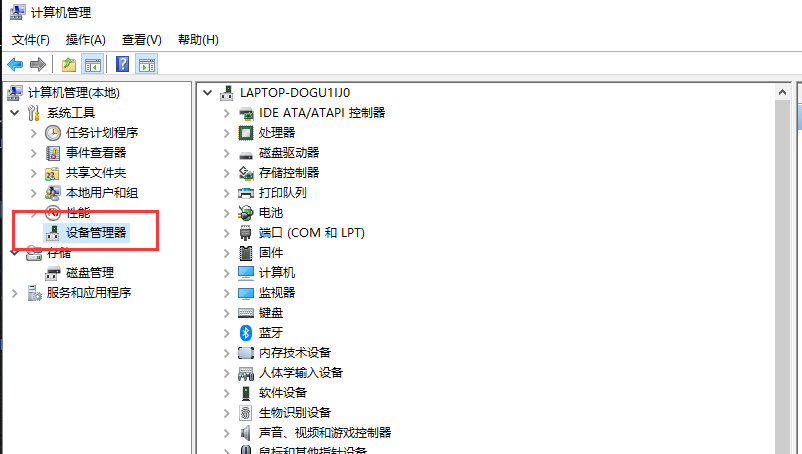
Task: Click the 生物识别设备 fingerprint icon
Action: pyautogui.click(x=246, y=413)
